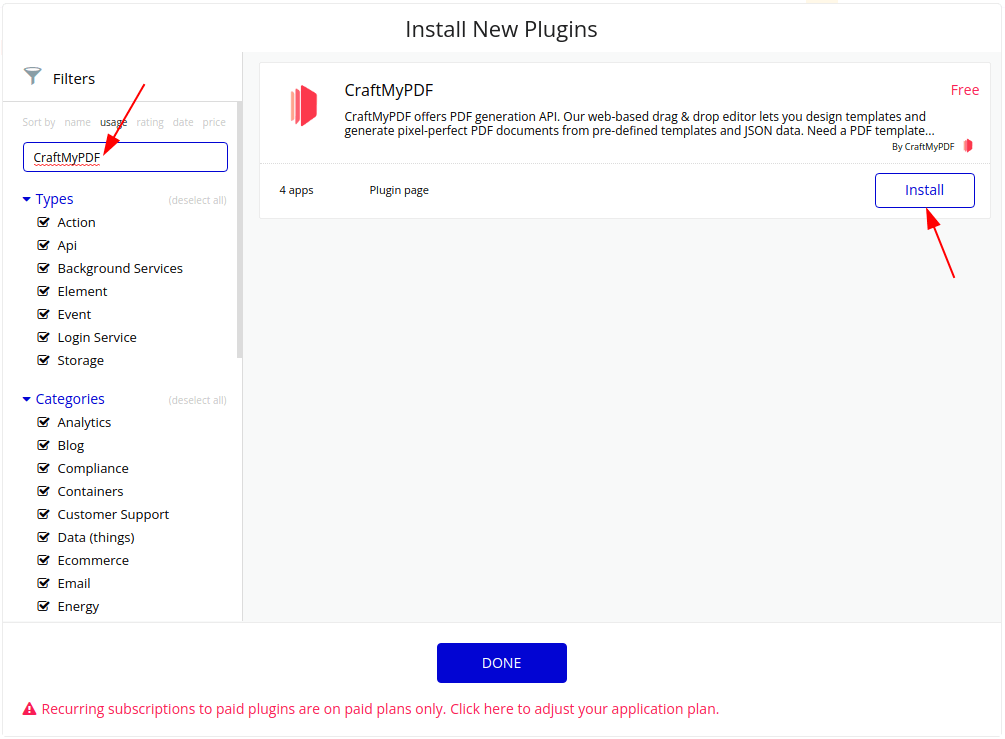
Task: Uncheck the Blog category checkbox
Action: pos(44,445)
